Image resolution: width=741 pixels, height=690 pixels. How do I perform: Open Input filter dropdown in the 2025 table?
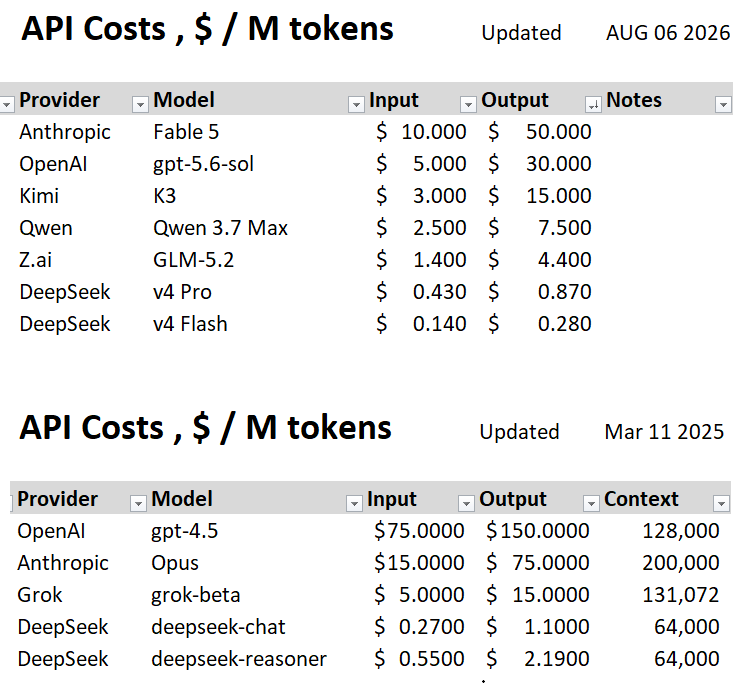tap(466, 503)
